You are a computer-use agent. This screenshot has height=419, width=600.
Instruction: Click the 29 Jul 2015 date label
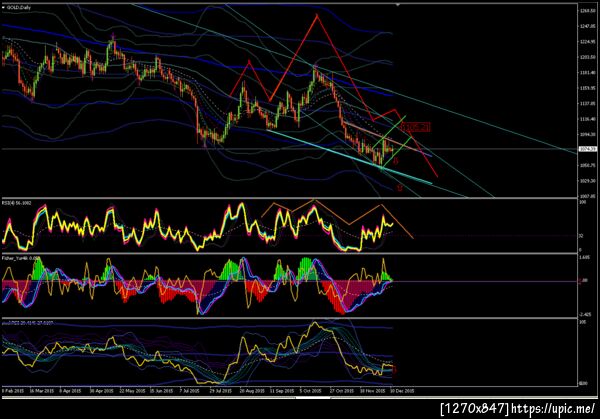click(x=221, y=391)
